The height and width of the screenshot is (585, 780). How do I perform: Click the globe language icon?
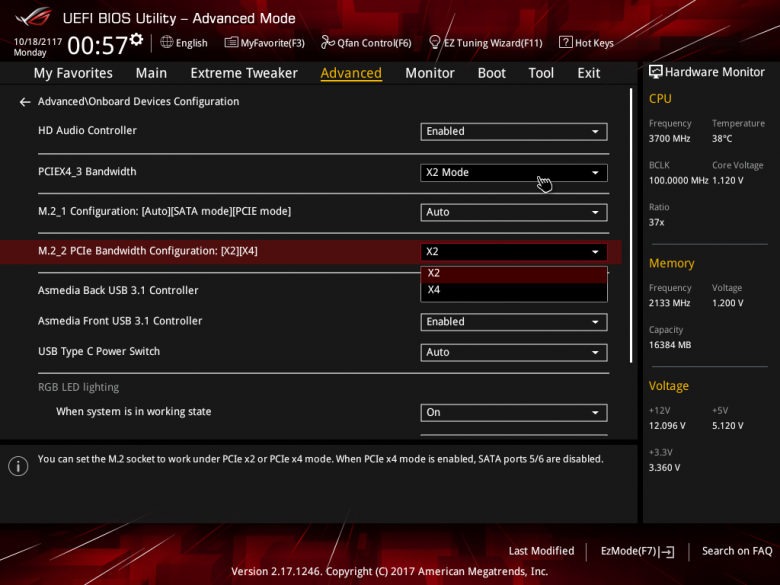coord(167,42)
